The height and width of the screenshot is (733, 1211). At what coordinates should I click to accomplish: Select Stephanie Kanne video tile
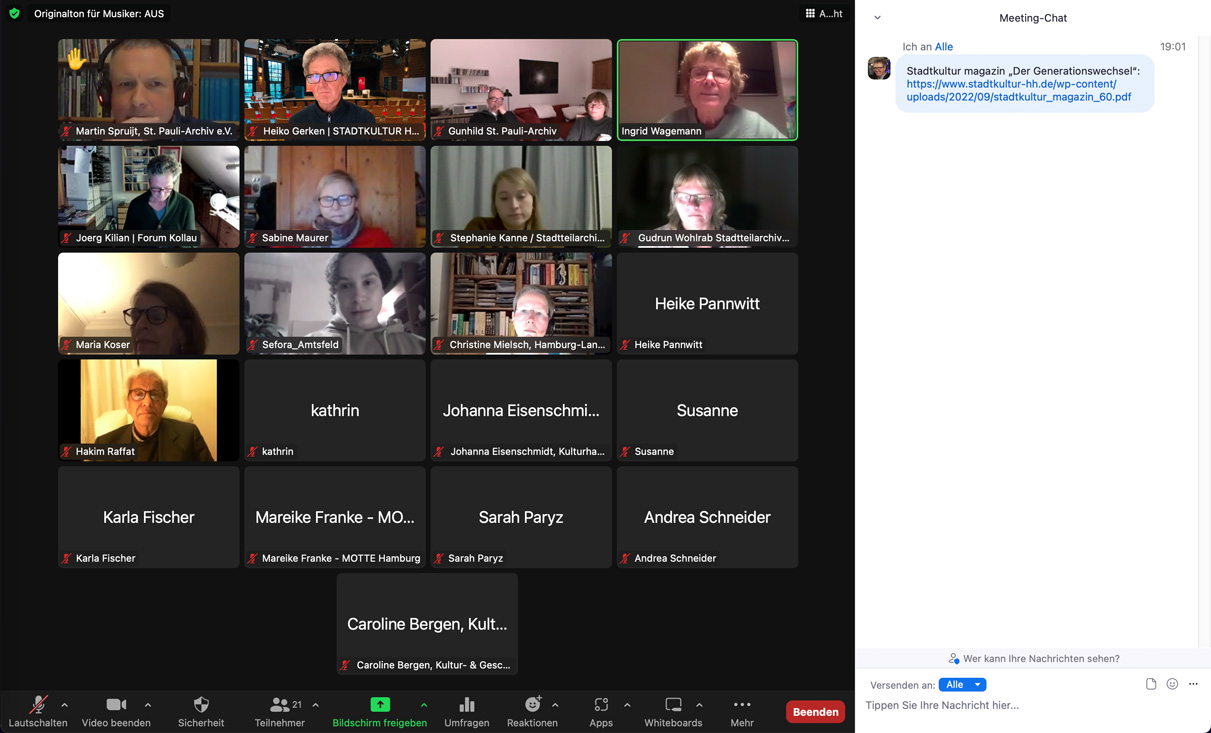tap(521, 197)
